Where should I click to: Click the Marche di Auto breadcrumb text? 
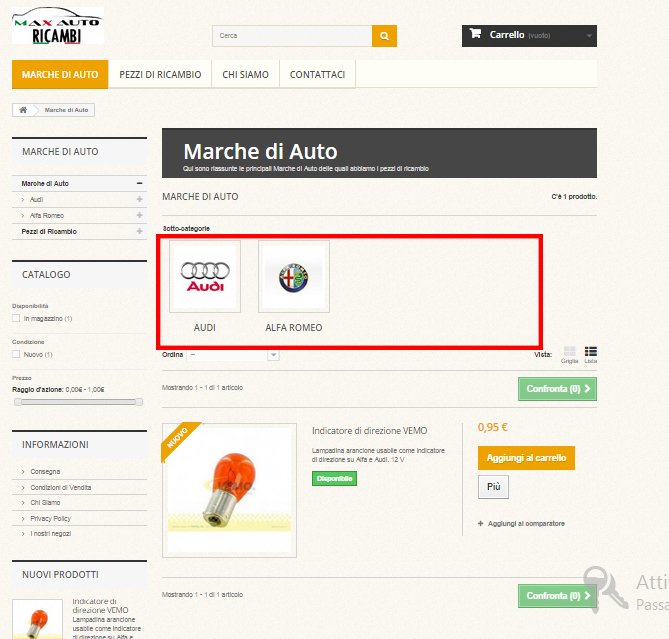[67, 110]
